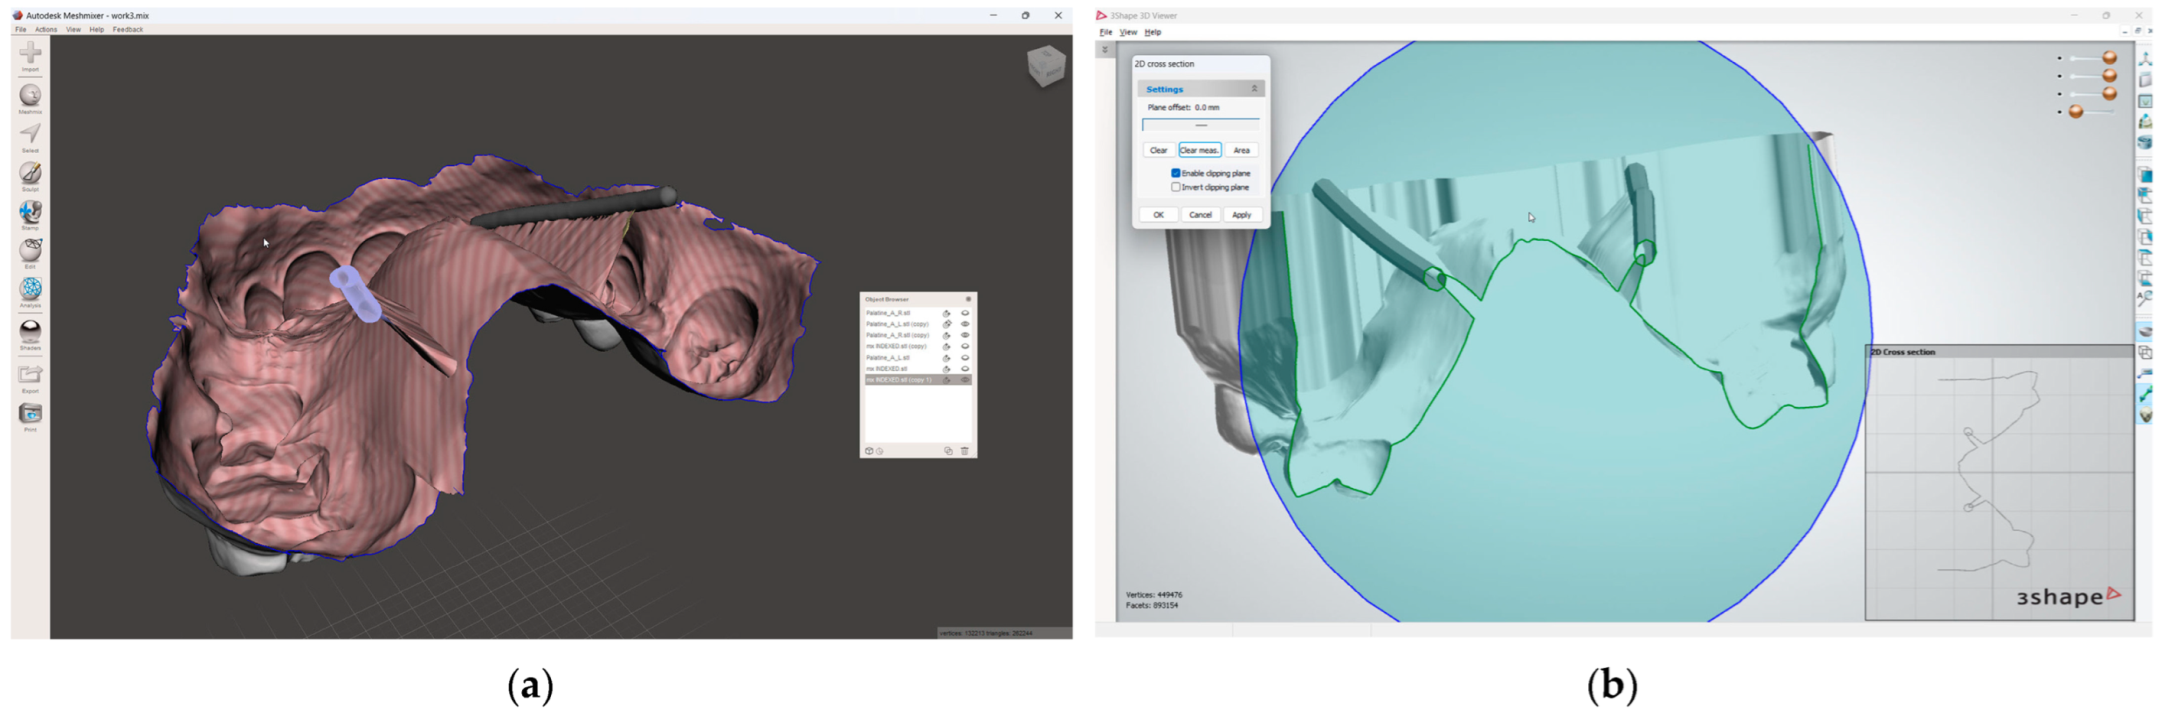Uncheck Enable clipping plane
Viewport: 2162px width, 716px height.
pos(1176,173)
